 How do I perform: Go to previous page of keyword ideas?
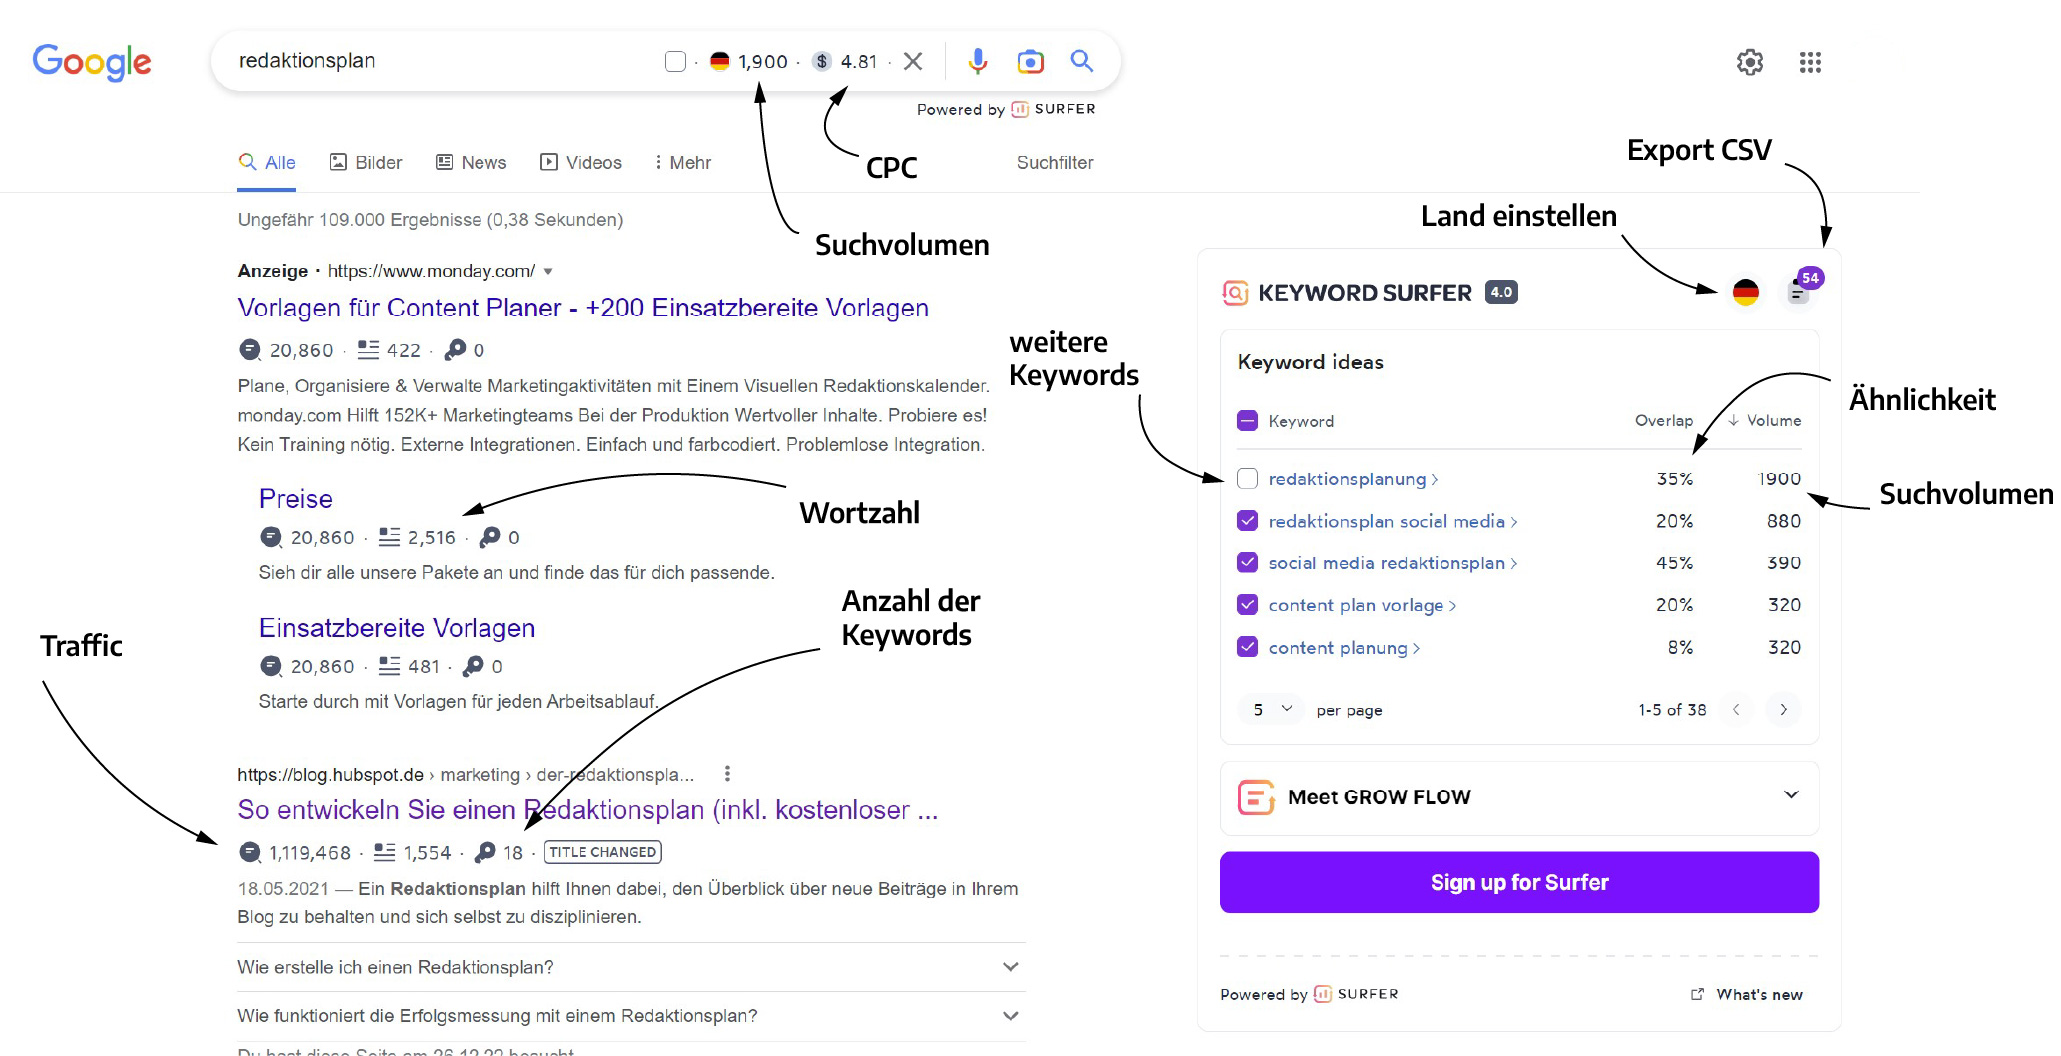point(1736,709)
